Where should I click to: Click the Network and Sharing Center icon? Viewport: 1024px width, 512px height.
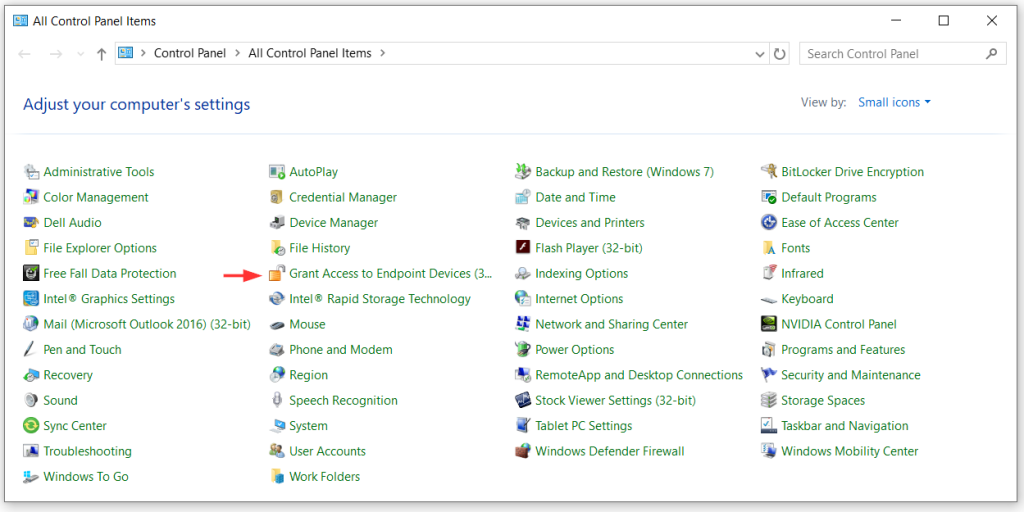[x=522, y=325]
